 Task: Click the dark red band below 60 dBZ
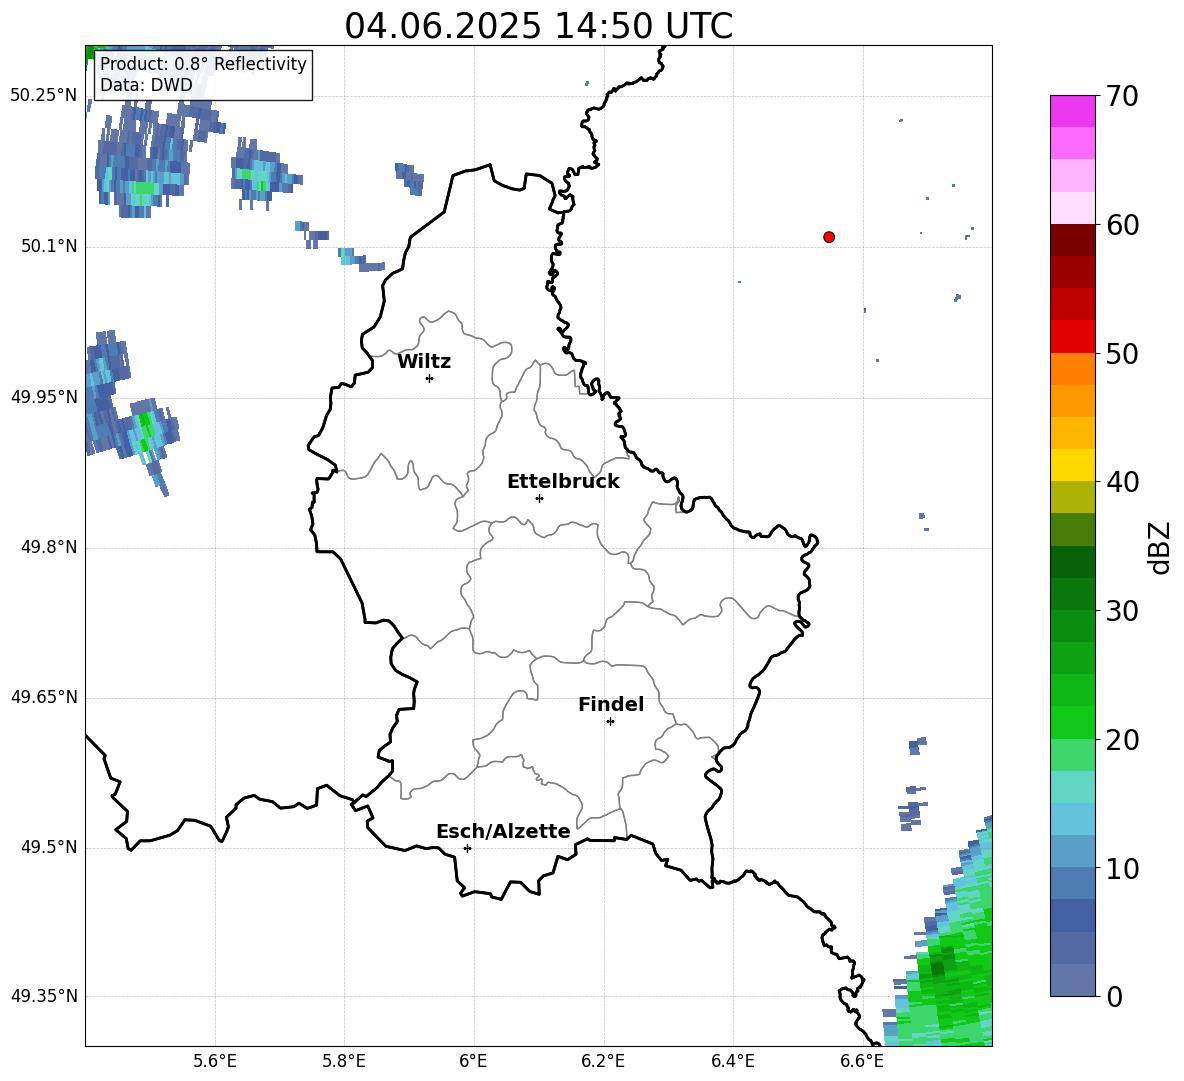(x=1072, y=240)
